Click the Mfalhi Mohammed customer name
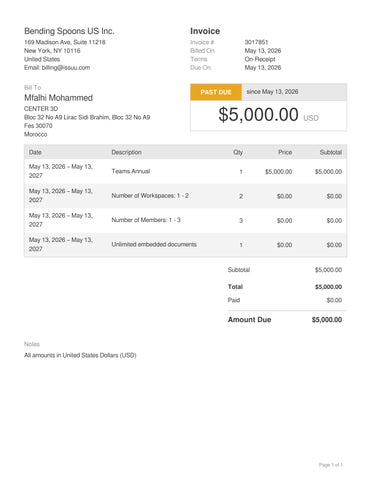Image resolution: width=371 pixels, height=480 pixels. point(58,98)
